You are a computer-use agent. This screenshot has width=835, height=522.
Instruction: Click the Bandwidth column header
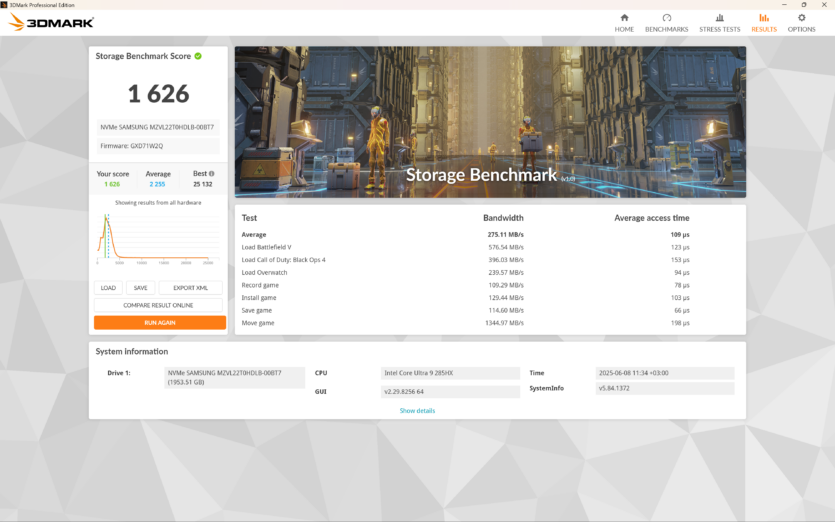pyautogui.click(x=503, y=218)
